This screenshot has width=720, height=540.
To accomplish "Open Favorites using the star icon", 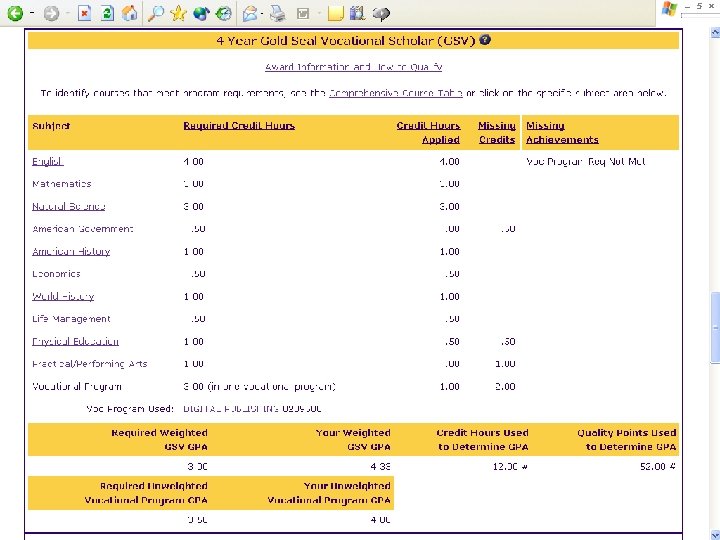I will point(178,13).
